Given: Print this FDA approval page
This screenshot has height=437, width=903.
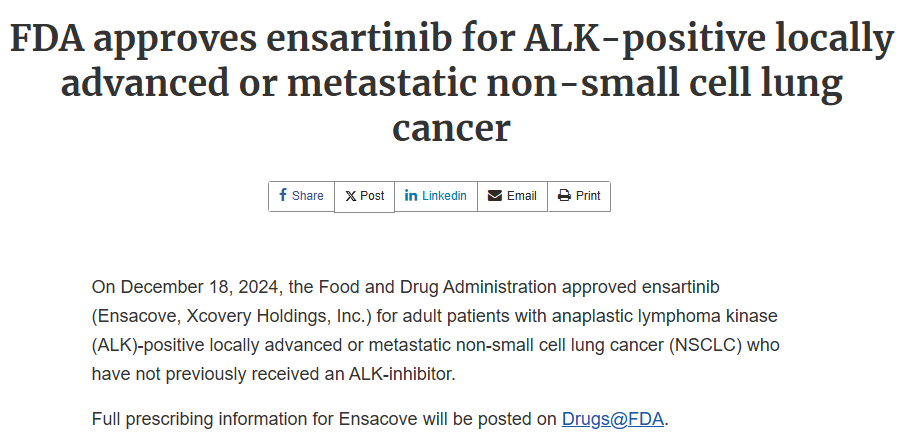Looking at the screenshot, I should pyautogui.click(x=579, y=196).
